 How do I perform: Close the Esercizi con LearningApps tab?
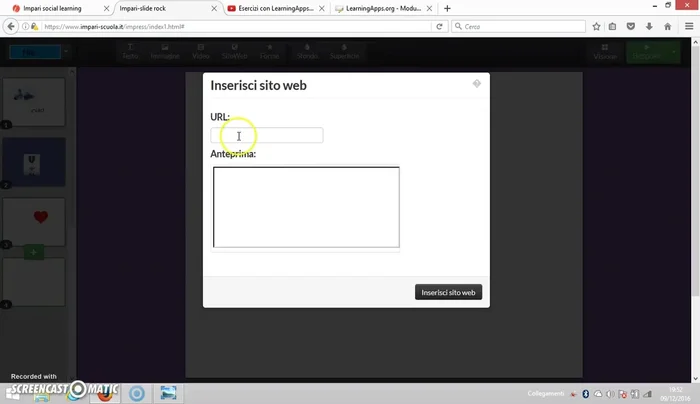[x=321, y=8]
